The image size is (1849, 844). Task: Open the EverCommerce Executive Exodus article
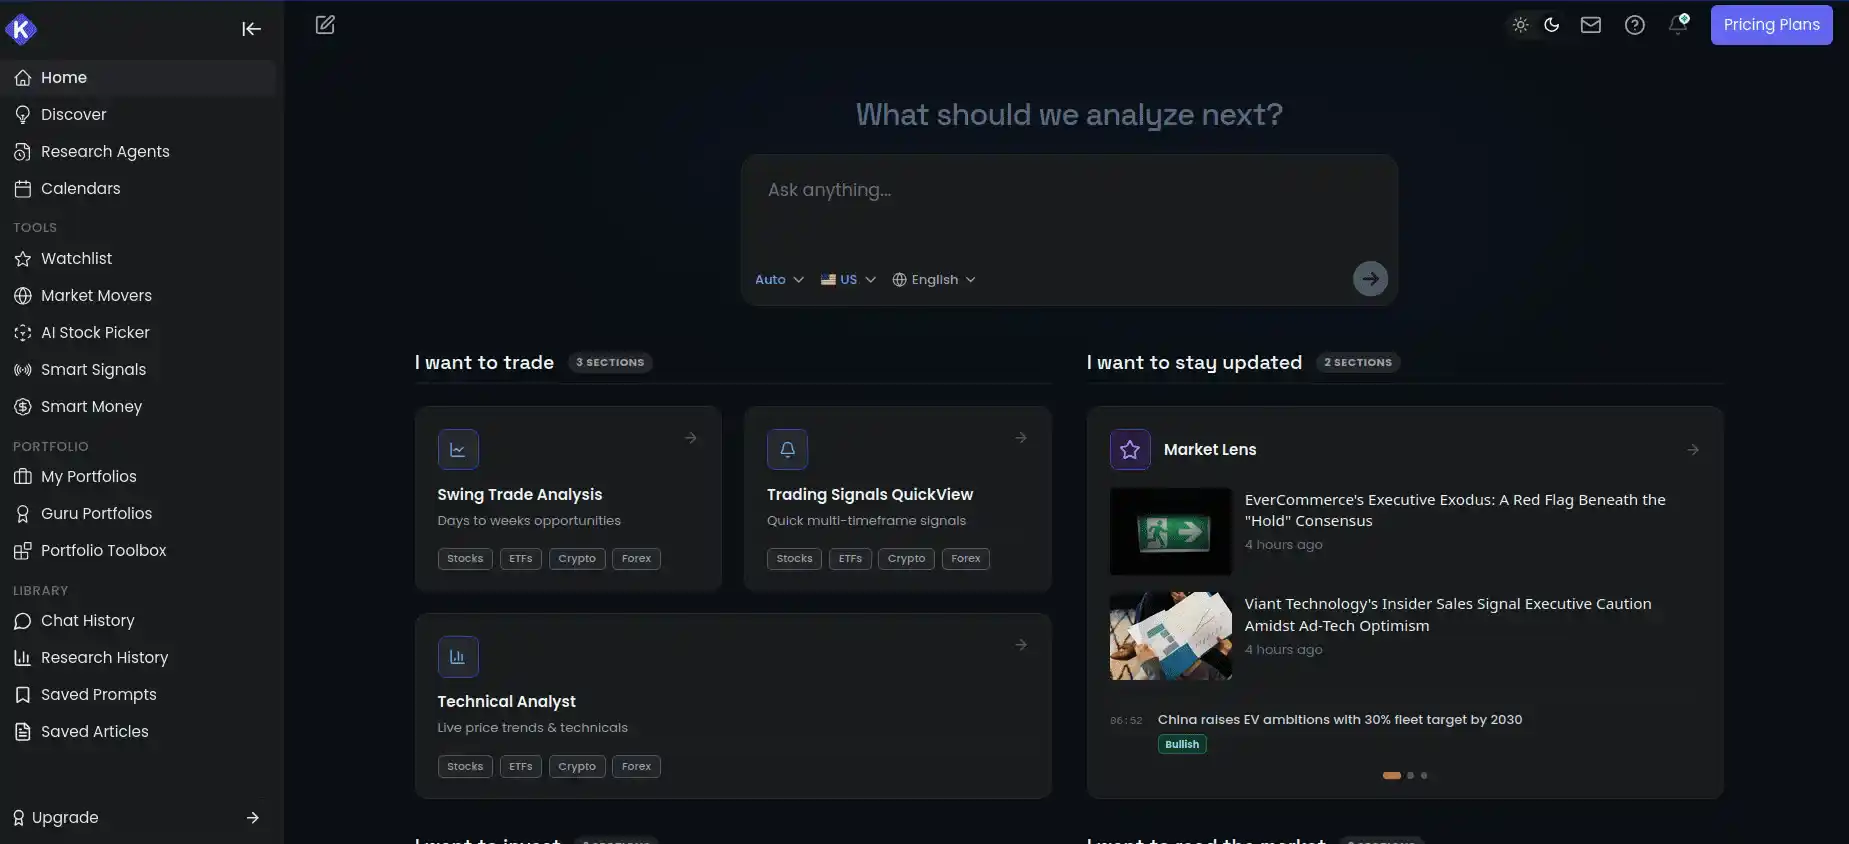click(1455, 510)
